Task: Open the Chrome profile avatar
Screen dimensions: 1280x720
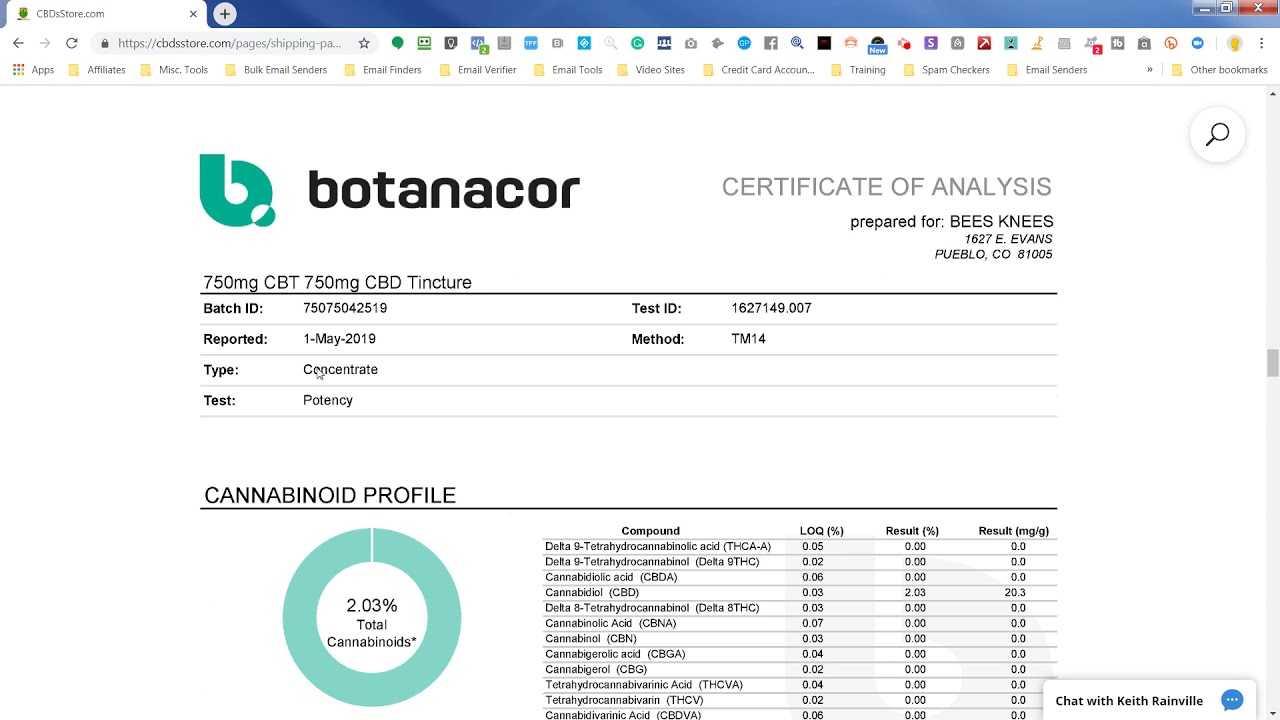Action: (x=1234, y=43)
